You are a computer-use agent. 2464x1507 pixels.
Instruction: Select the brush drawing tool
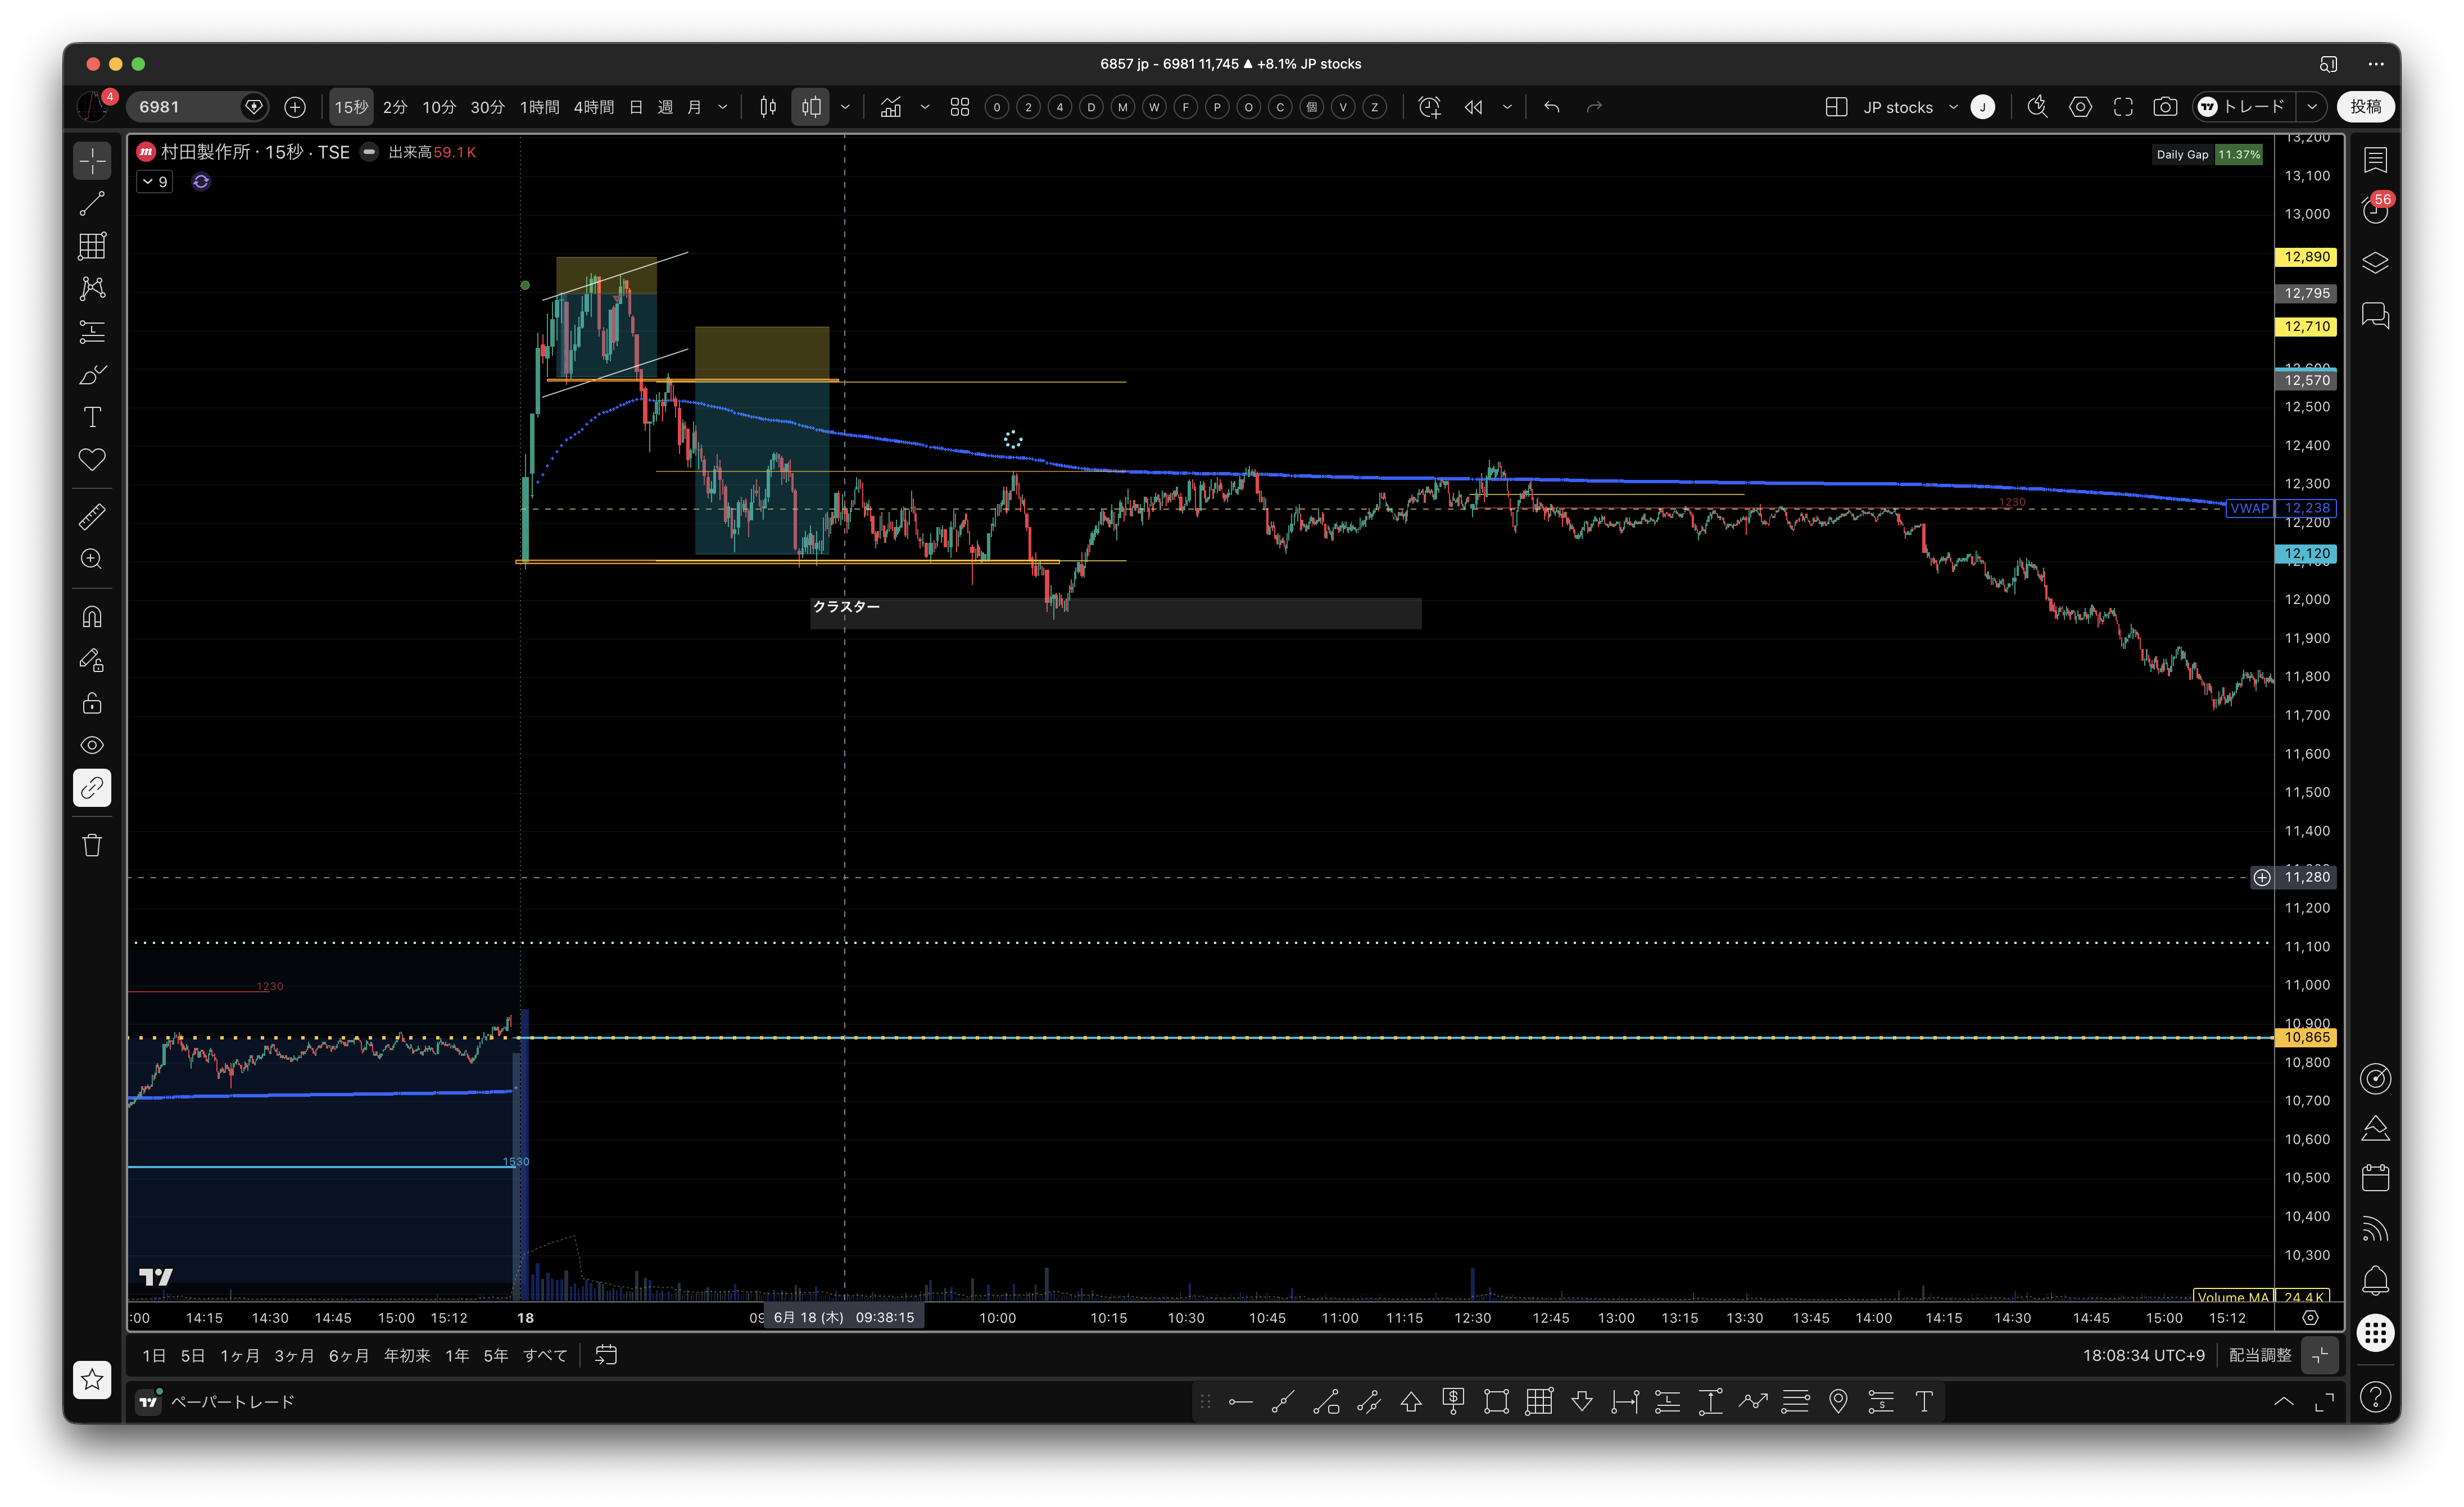(92, 375)
